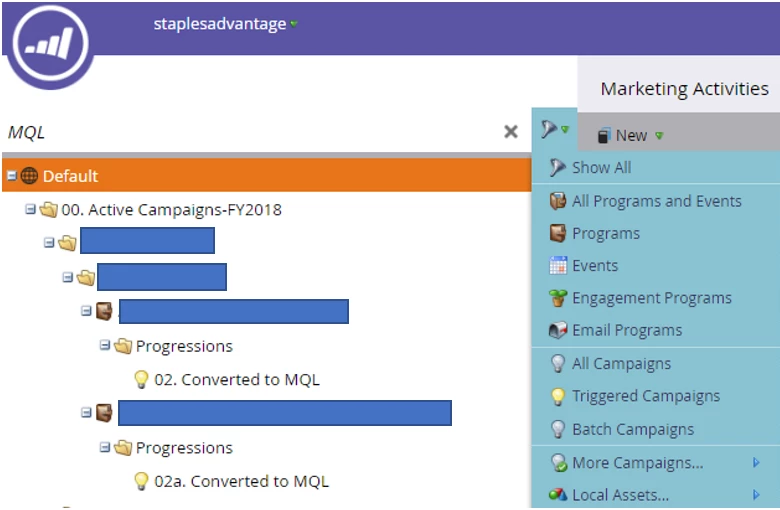
Task: Collapse the 00. Active Campaigns-FY2018 folder
Action: pos(30,209)
